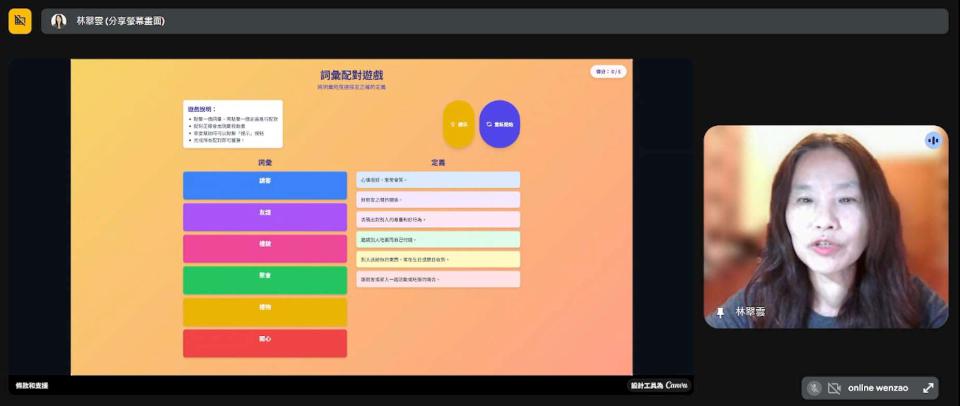Click the Canva logo in bottom bar
960x406 pixels.
pos(676,385)
